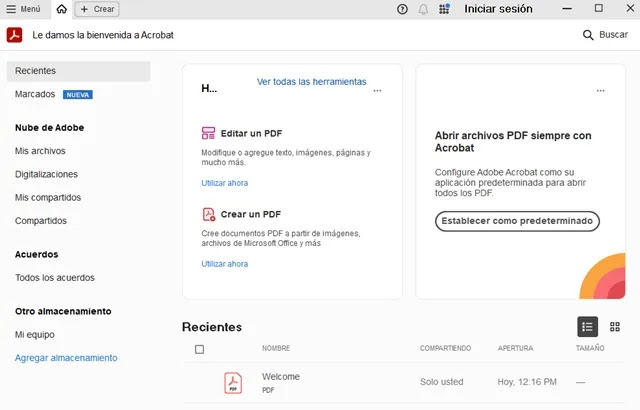640x410 pixels.
Task: Click the NUEVA badge next to Marcados
Action: click(78, 95)
